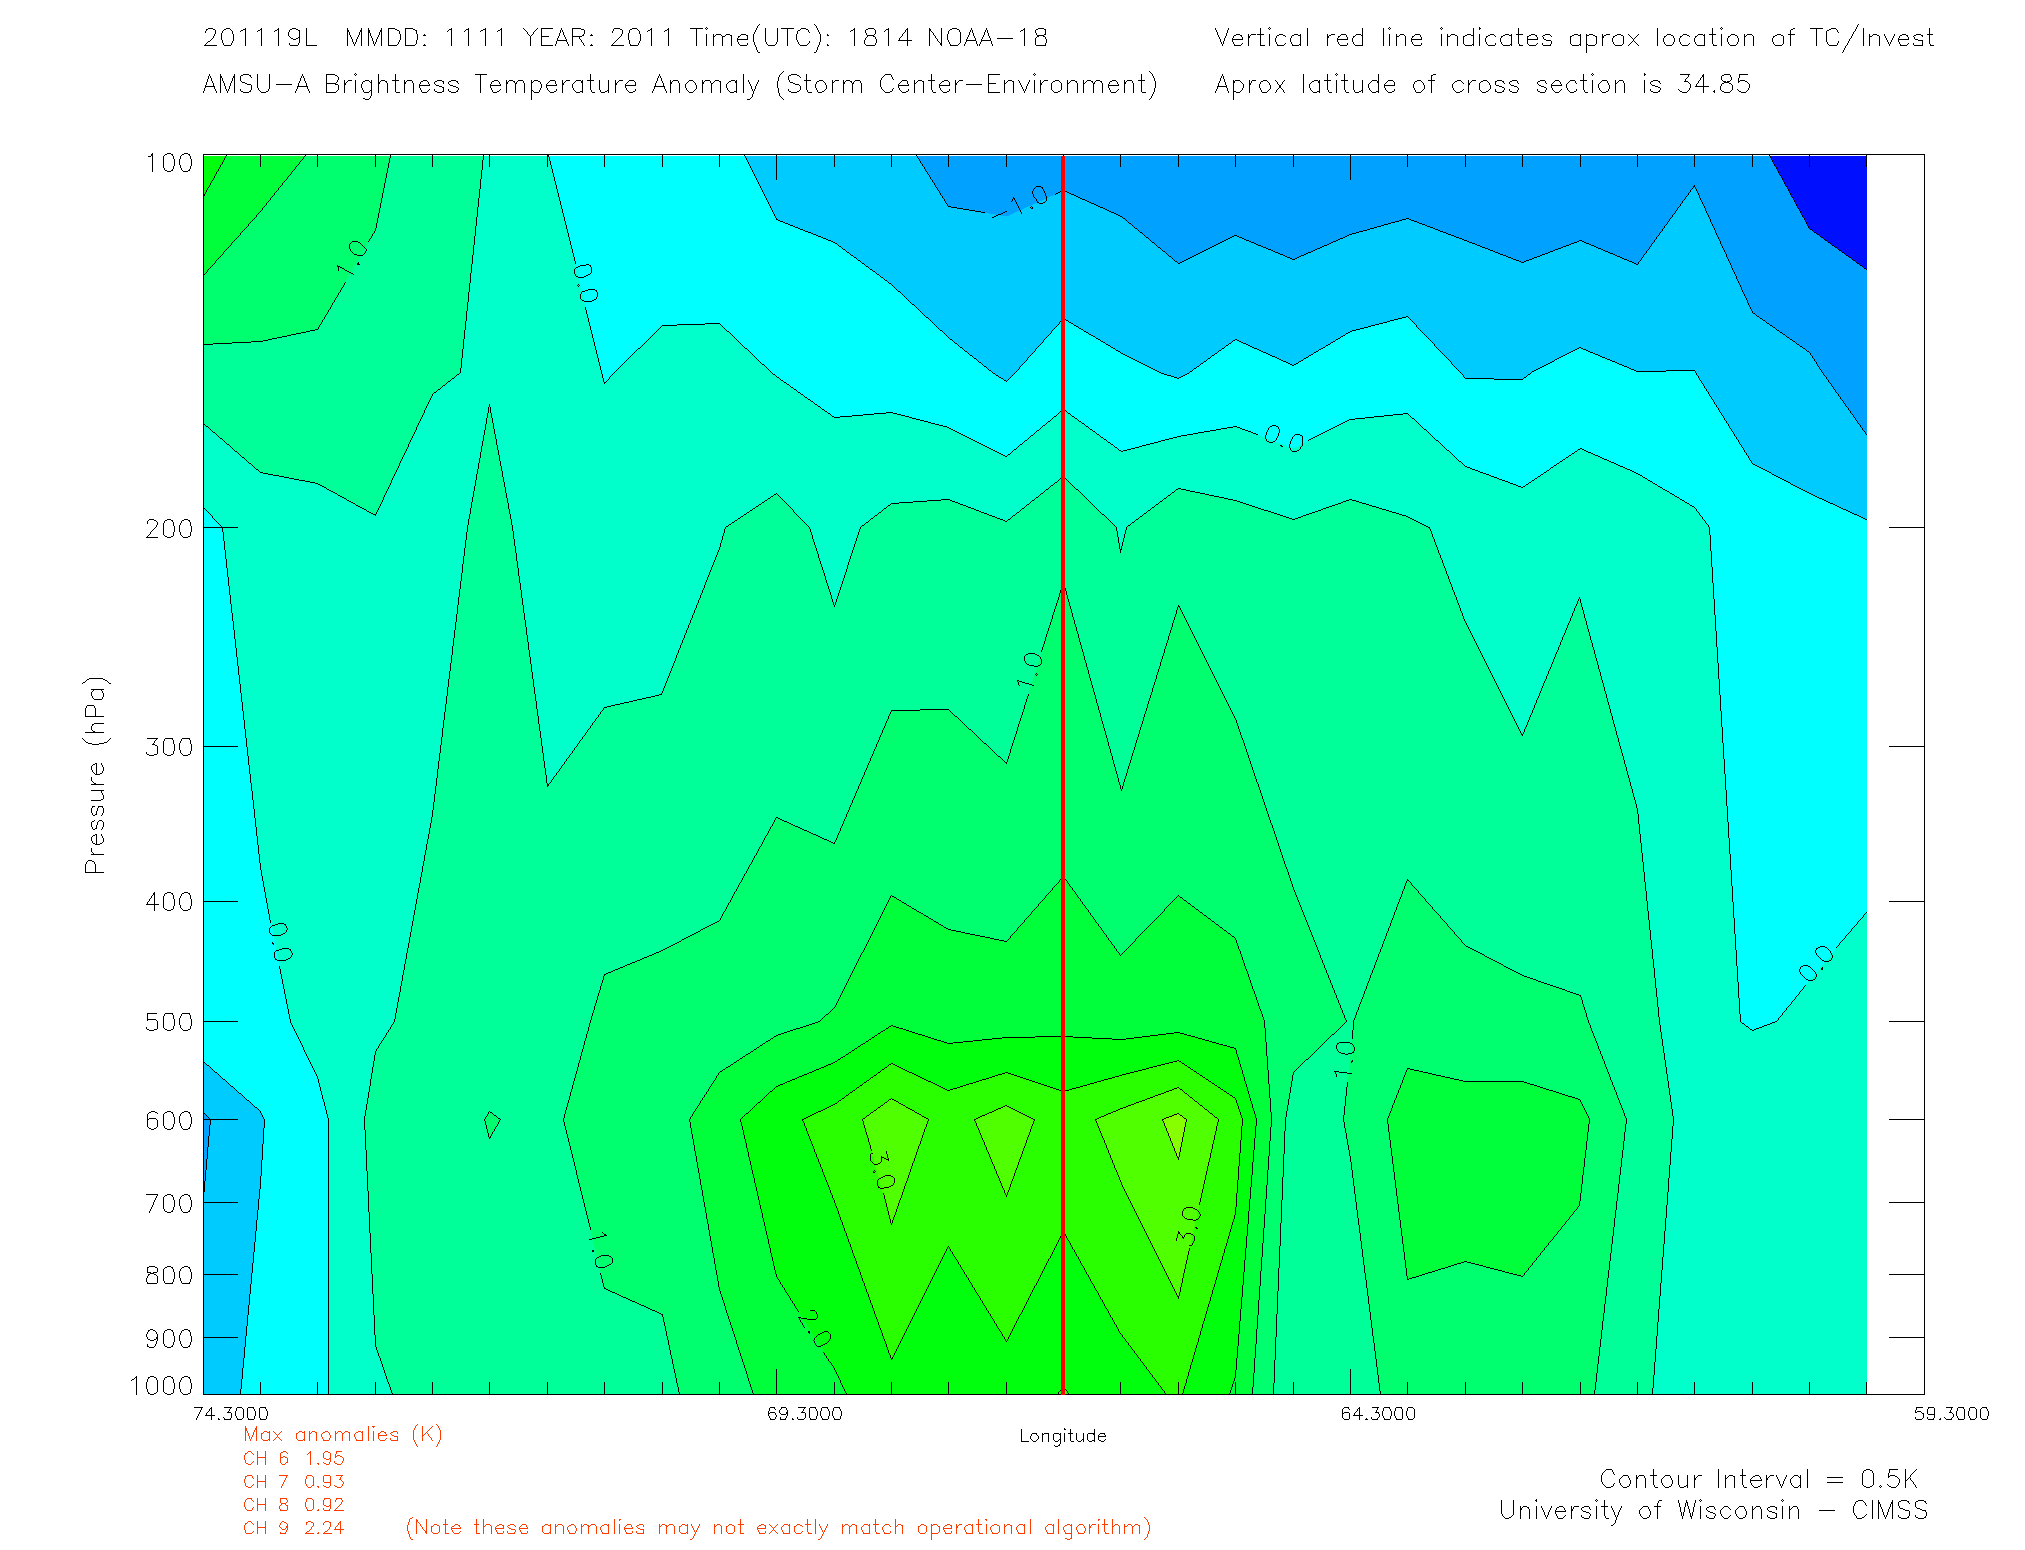Click the 1000 hPa pressure axis label
This screenshot has height=1550, width=2025.
pyautogui.click(x=161, y=1385)
